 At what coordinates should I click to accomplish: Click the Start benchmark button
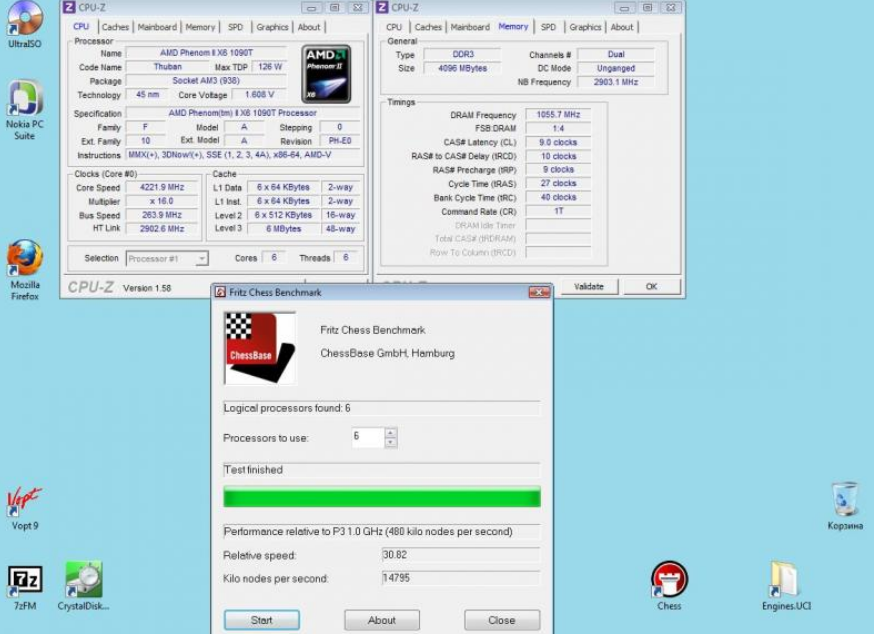261,620
